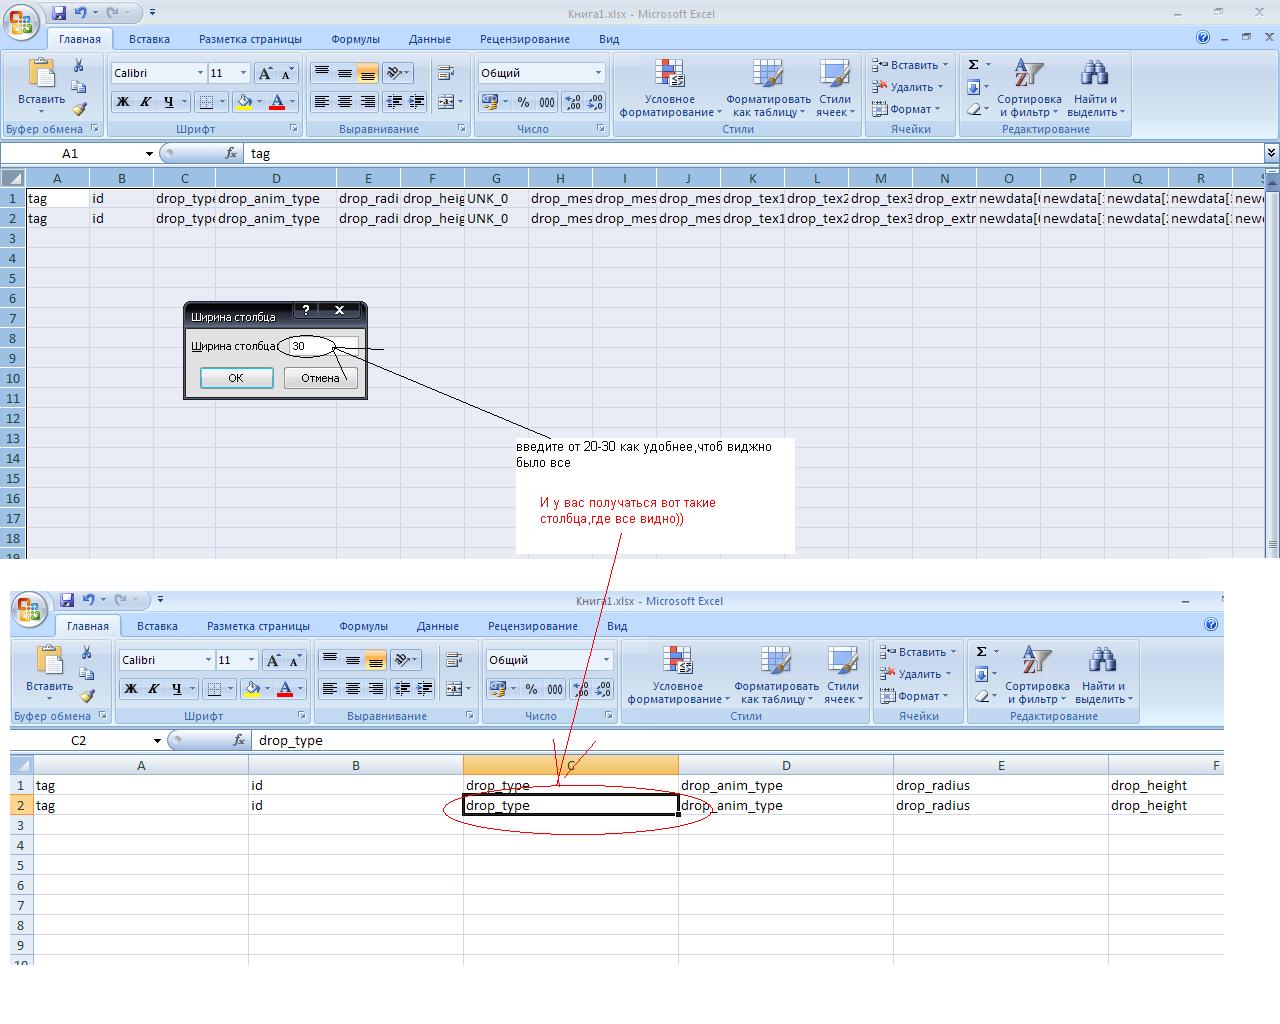The width and height of the screenshot is (1280, 1024).
Task: Switch to the Вид tab in the lower window
Action: [617, 626]
